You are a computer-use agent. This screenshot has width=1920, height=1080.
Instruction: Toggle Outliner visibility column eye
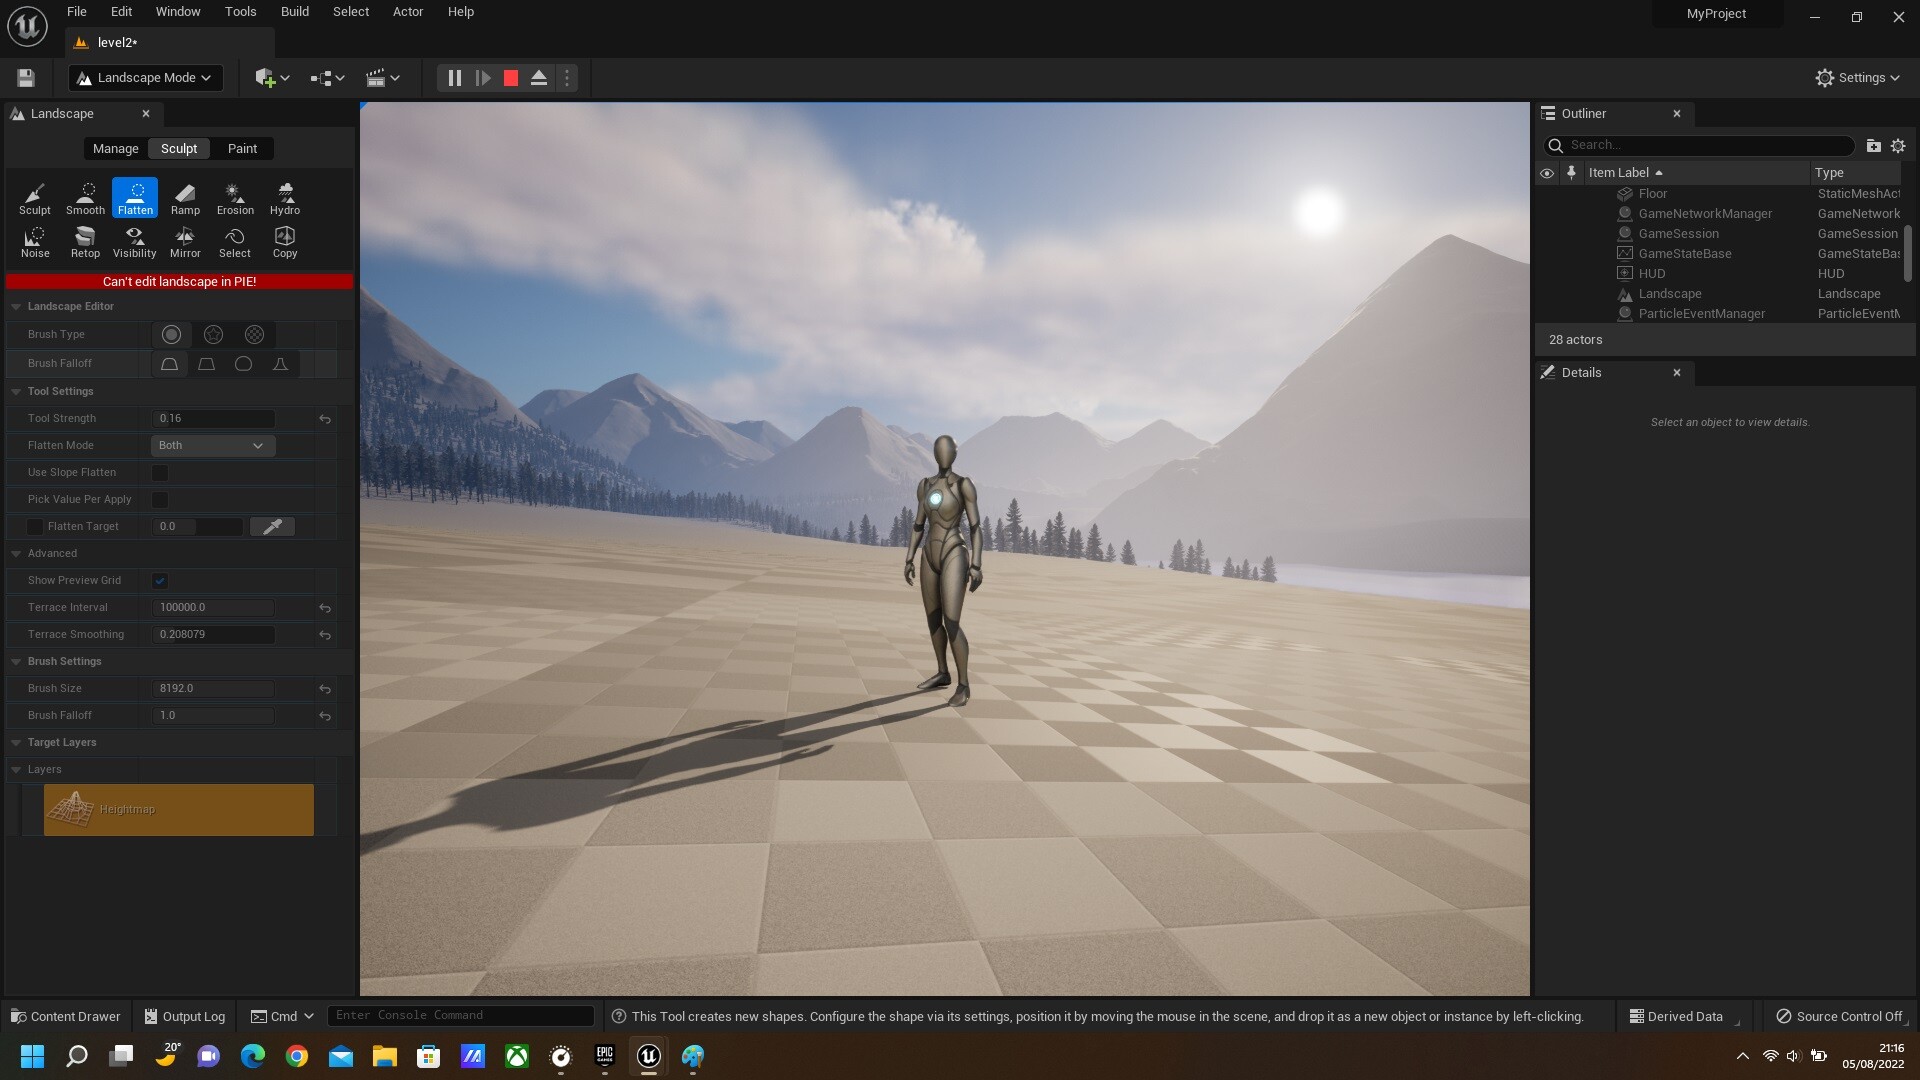pyautogui.click(x=1547, y=173)
